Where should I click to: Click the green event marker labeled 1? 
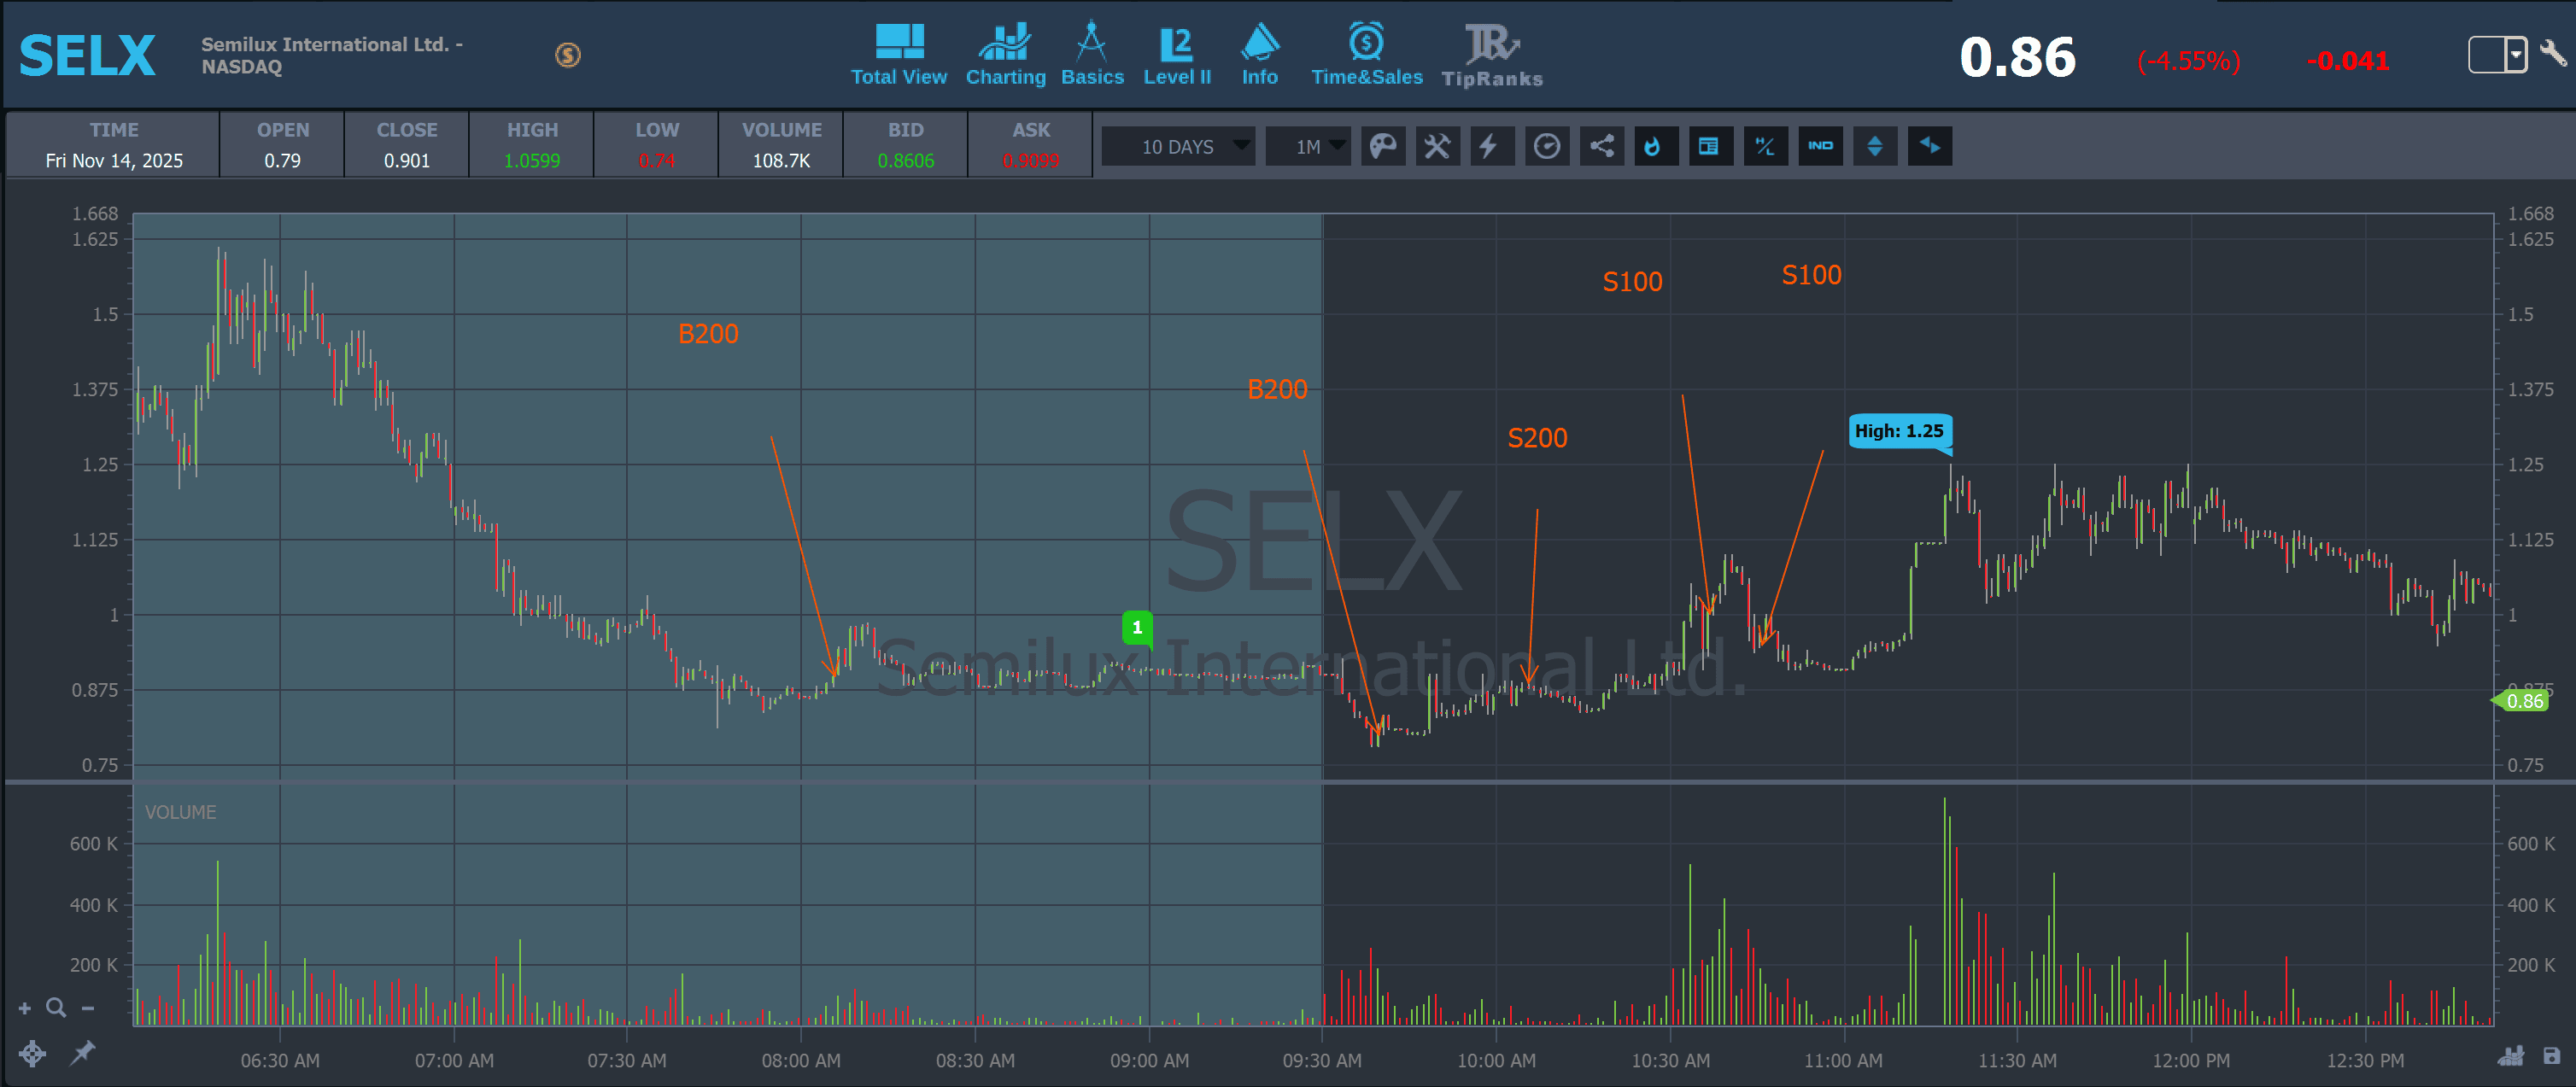click(x=1137, y=627)
